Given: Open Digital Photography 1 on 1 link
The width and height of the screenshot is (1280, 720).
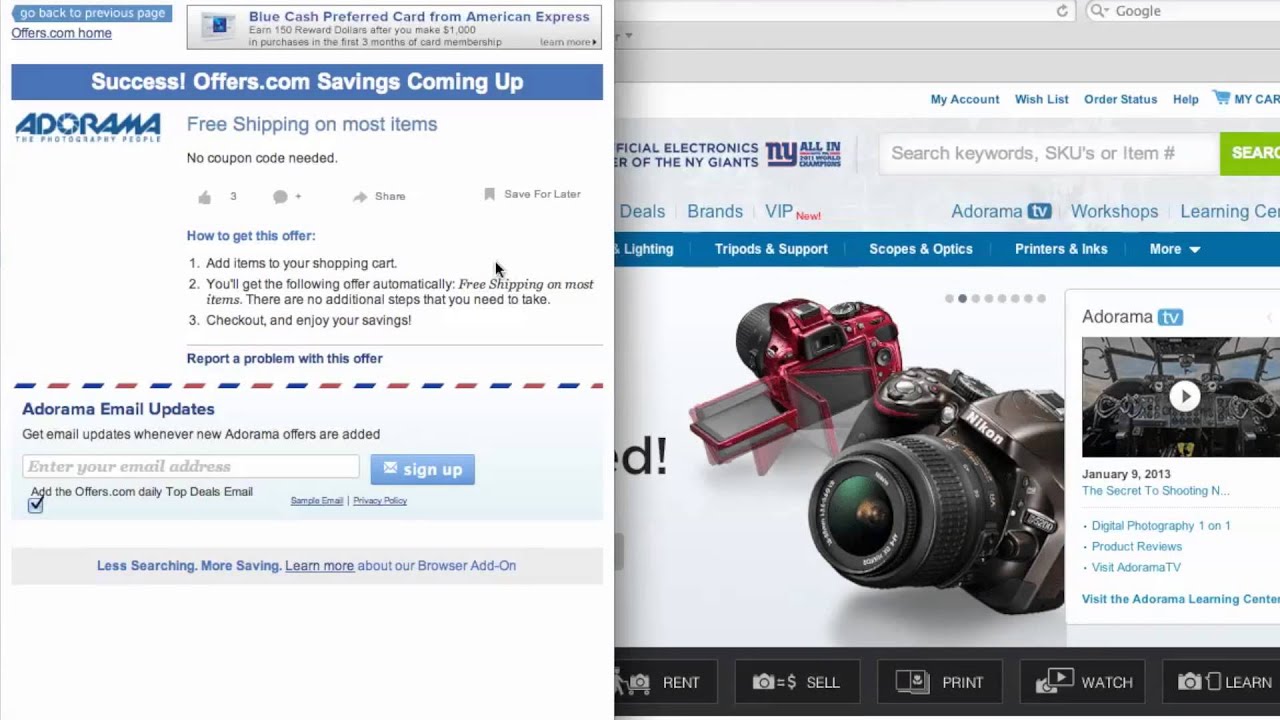Looking at the screenshot, I should [x=1161, y=525].
